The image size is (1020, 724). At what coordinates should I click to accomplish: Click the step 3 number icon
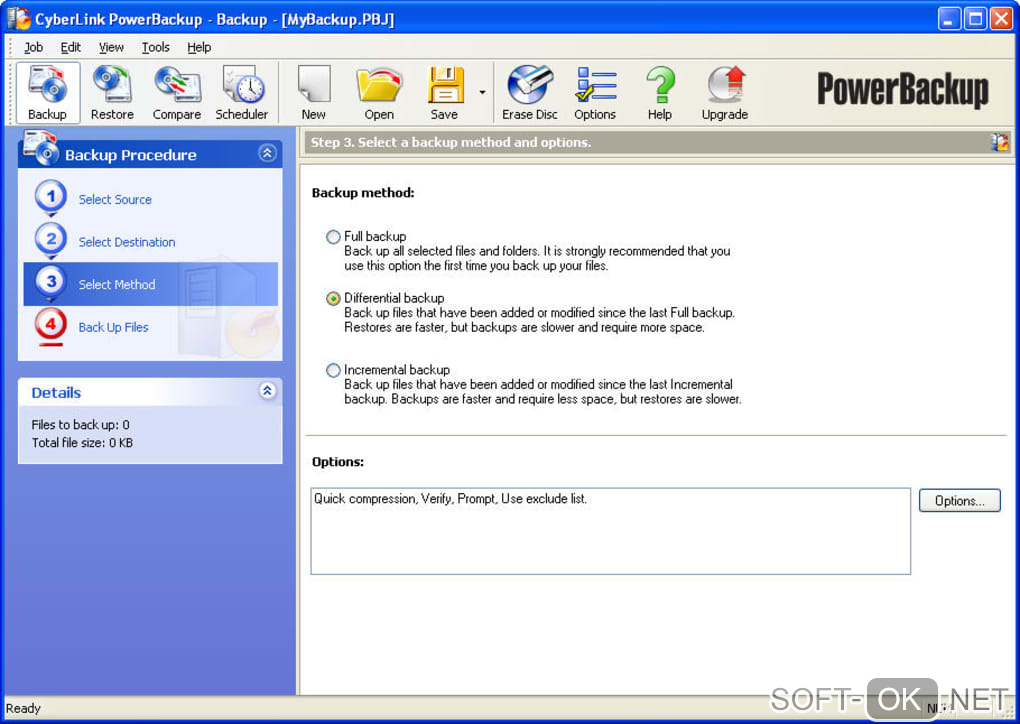(51, 282)
